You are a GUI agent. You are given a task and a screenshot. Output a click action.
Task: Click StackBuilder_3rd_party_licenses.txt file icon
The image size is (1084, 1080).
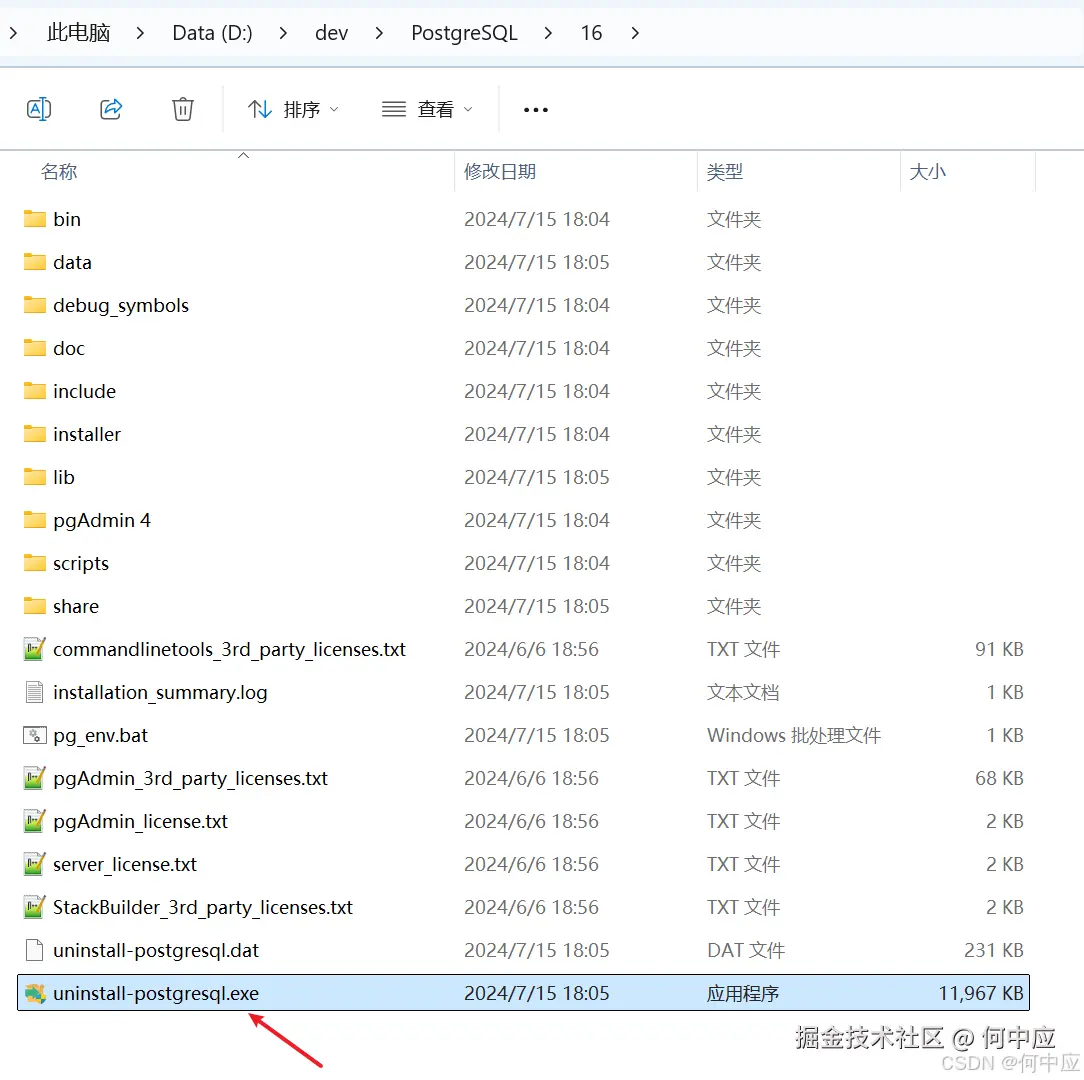pyautogui.click(x=35, y=907)
